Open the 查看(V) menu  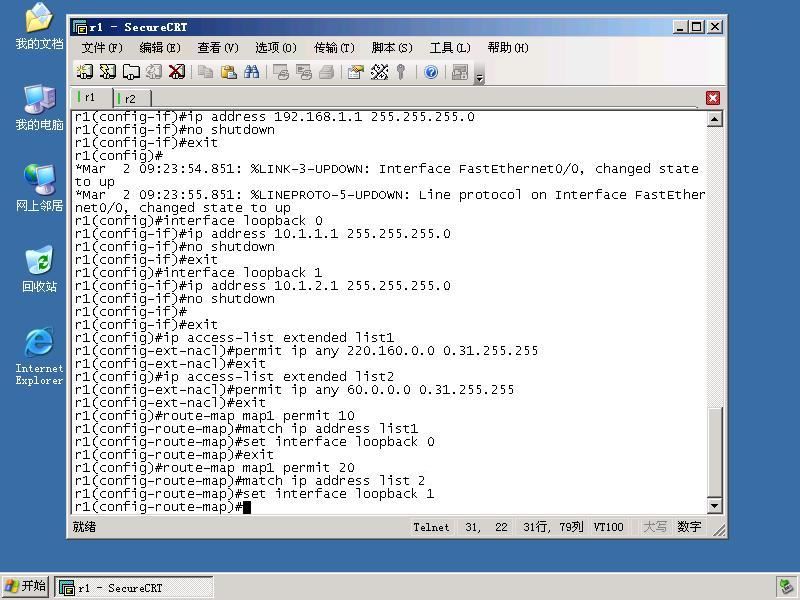[x=218, y=48]
